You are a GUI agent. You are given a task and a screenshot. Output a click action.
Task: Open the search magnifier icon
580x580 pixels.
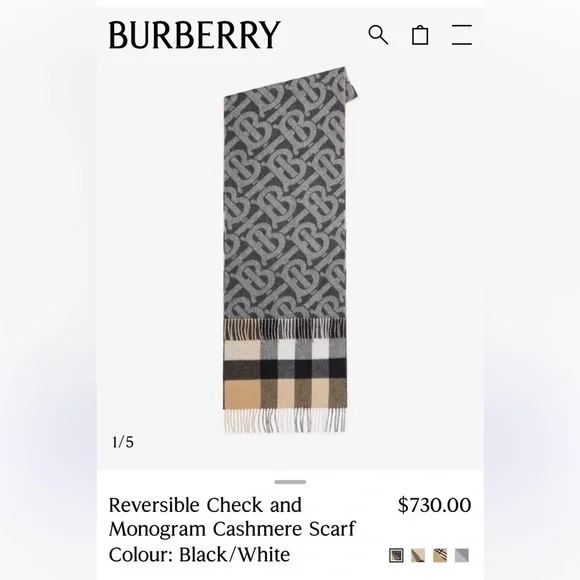tap(378, 35)
